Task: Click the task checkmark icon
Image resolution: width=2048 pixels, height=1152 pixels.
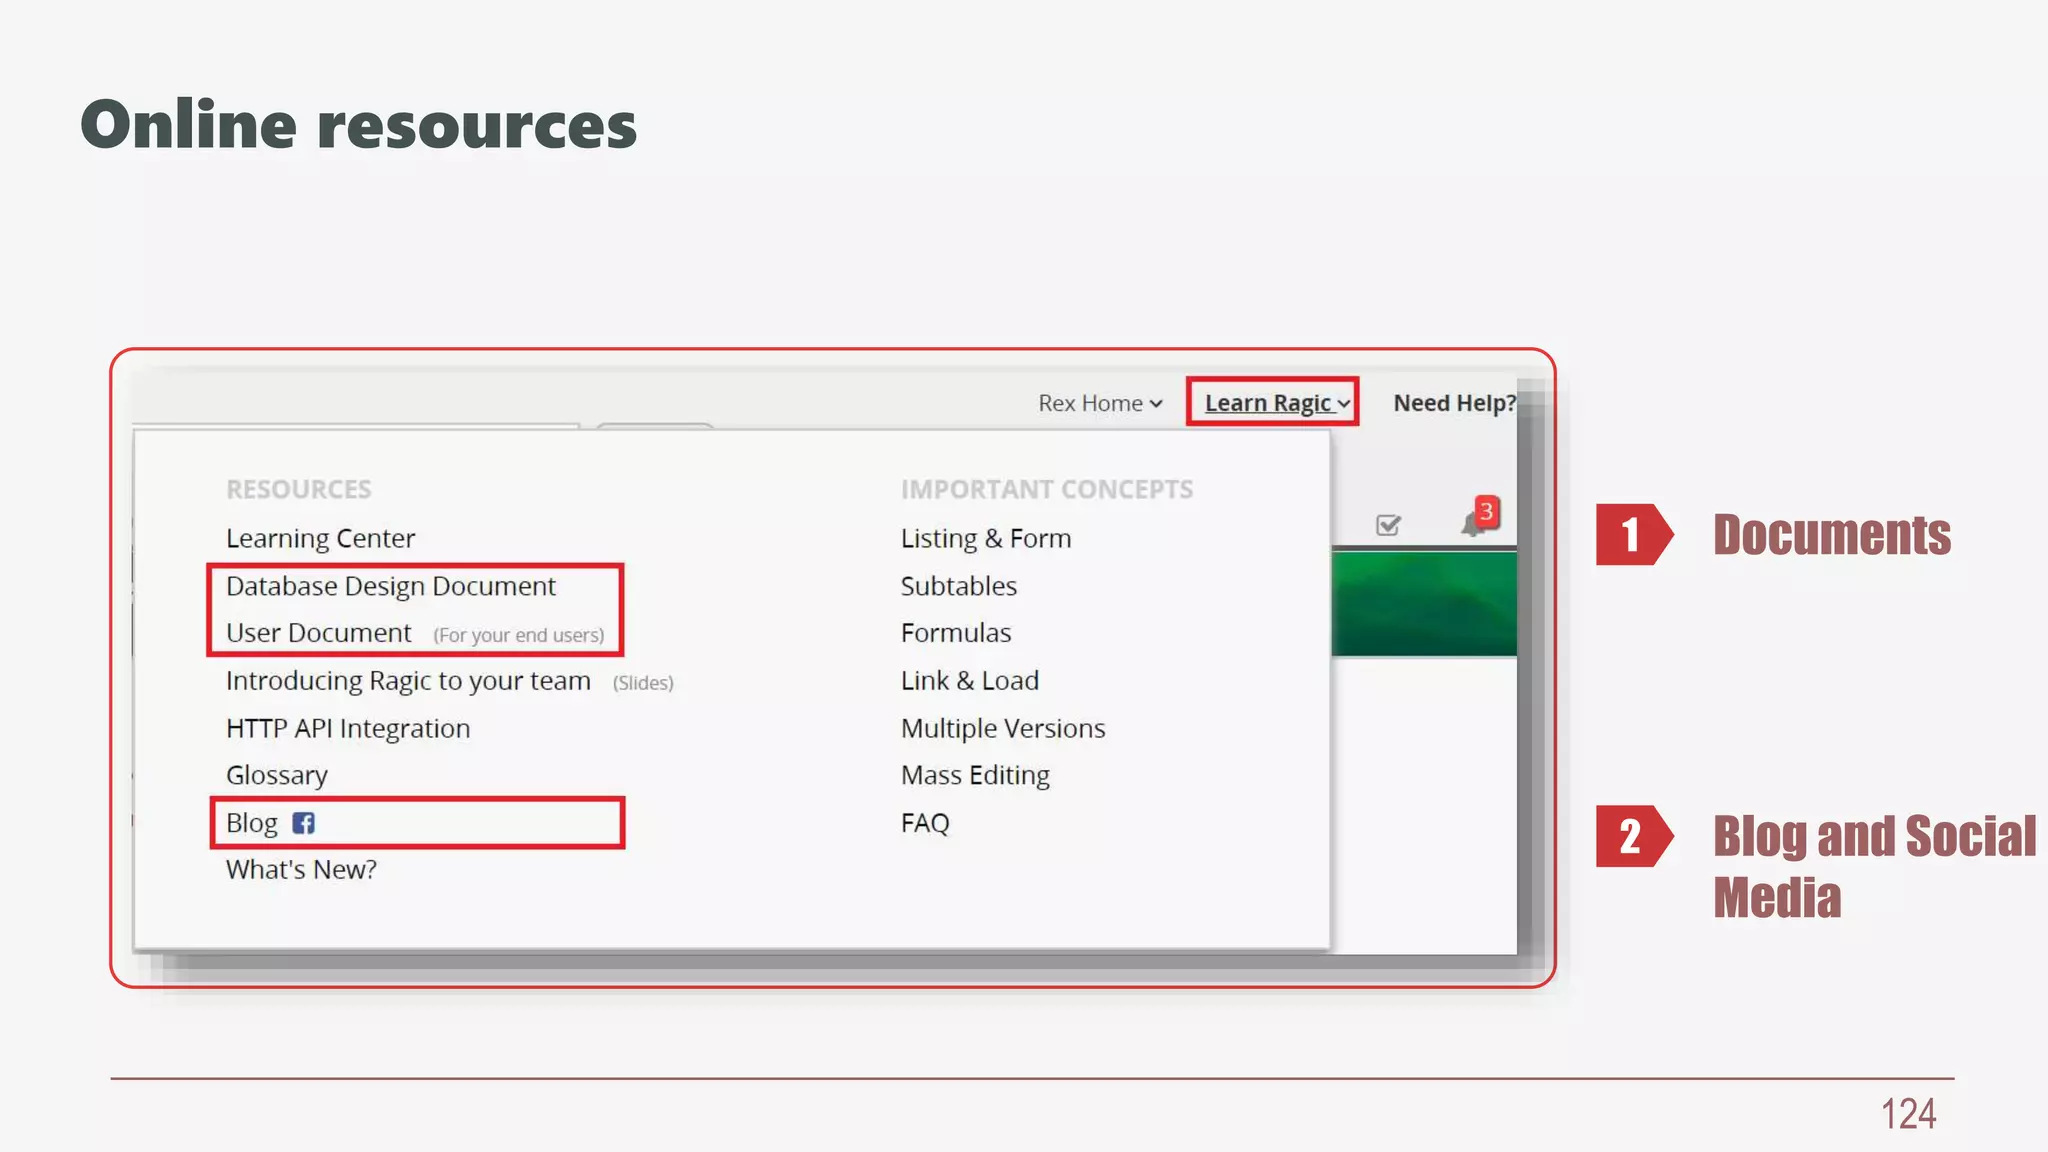Action: pyautogui.click(x=1388, y=525)
